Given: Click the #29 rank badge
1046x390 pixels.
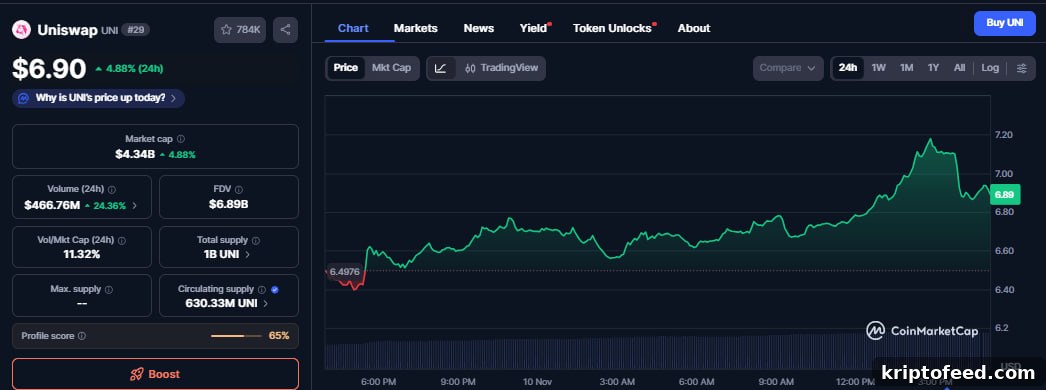Looking at the screenshot, I should point(135,30).
